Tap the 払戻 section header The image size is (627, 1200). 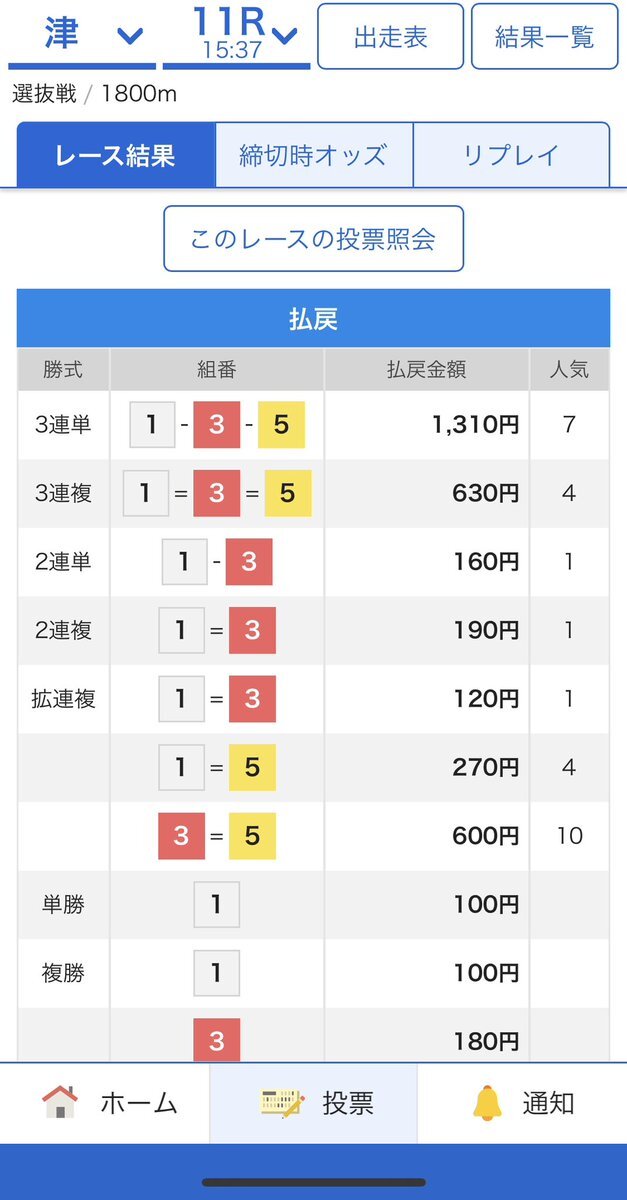click(313, 319)
